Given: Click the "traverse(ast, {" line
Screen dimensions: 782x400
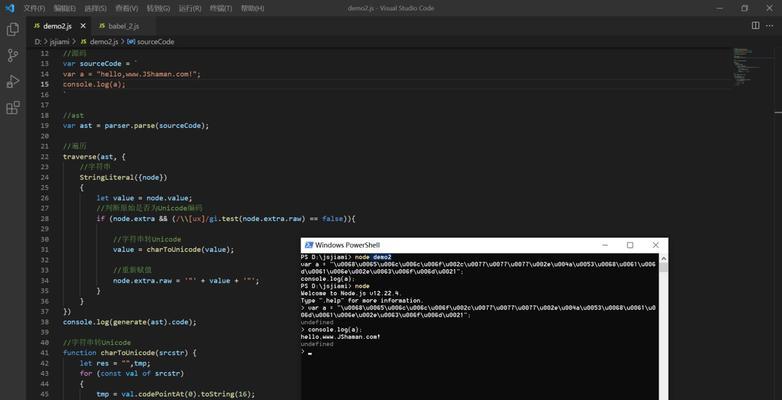Looking at the screenshot, I should point(94,157).
